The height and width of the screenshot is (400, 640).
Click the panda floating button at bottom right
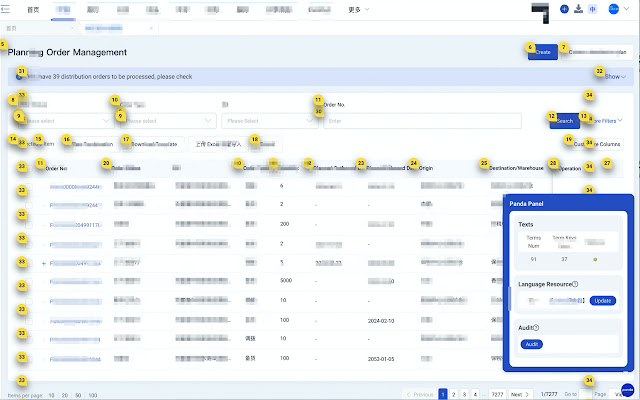pos(627,390)
